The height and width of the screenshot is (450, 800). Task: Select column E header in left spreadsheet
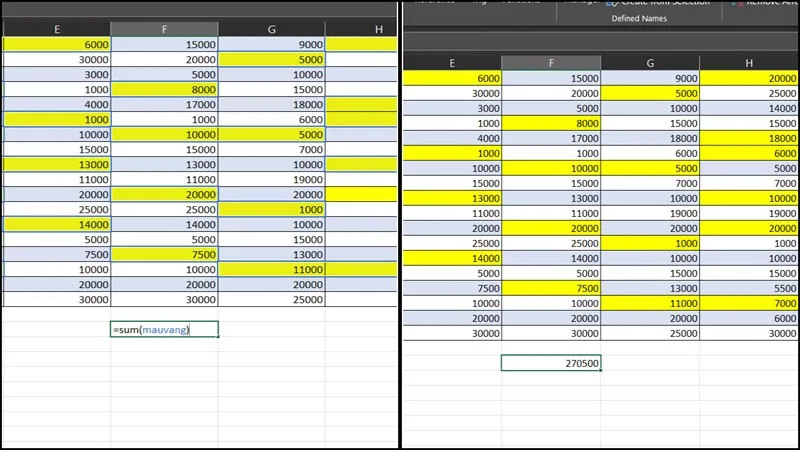[x=56, y=28]
